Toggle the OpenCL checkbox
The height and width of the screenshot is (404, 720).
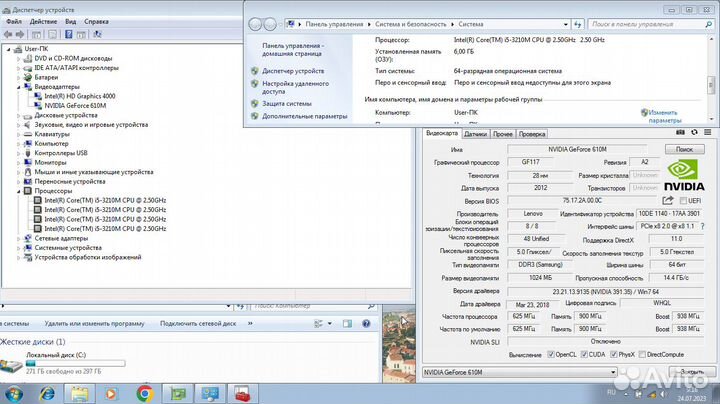pos(551,354)
